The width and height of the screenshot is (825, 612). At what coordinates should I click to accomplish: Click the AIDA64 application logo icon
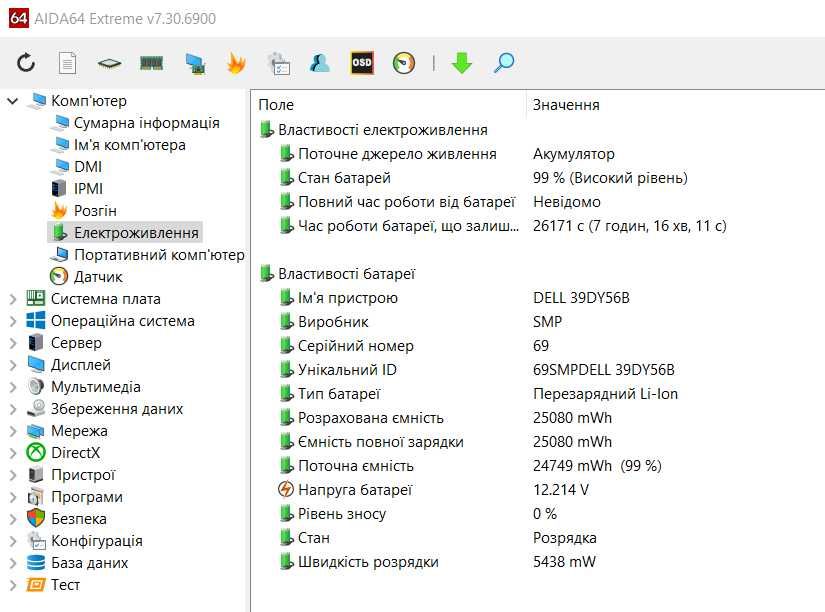click(18, 18)
